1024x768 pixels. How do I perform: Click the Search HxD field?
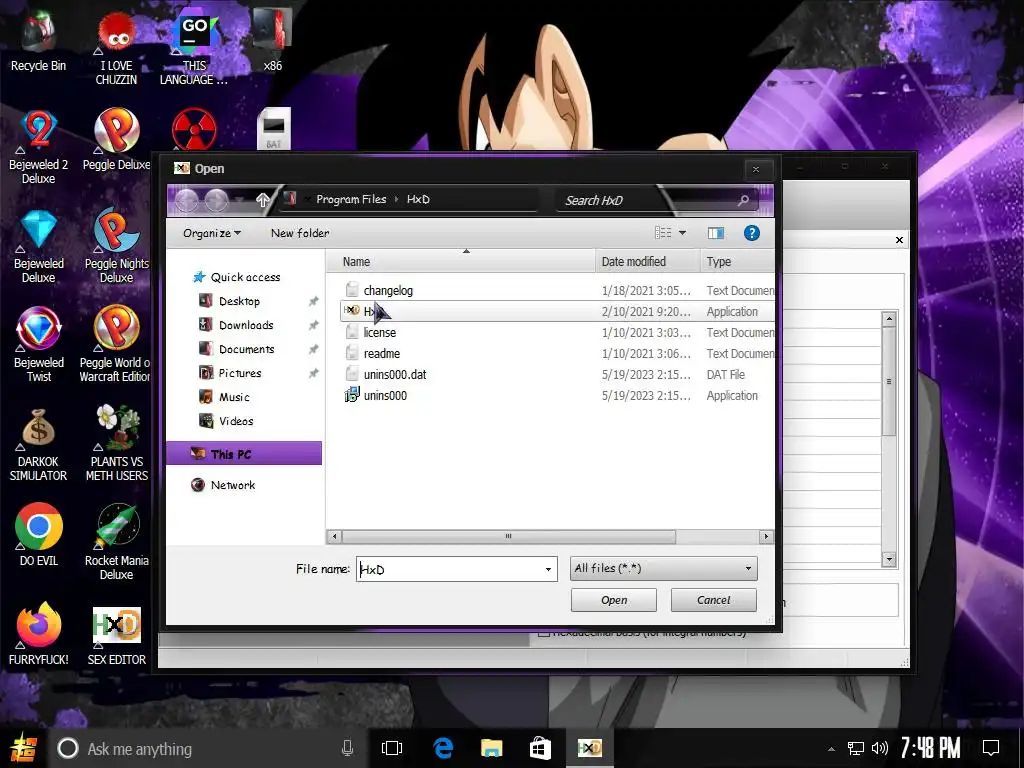click(x=656, y=200)
